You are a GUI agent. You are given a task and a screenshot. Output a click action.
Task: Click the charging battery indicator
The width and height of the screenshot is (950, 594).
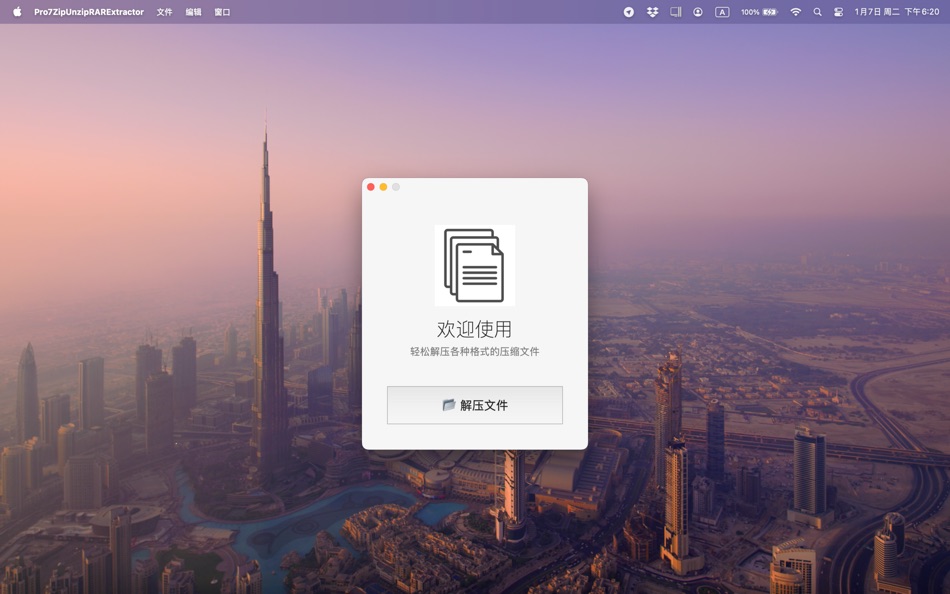(769, 12)
